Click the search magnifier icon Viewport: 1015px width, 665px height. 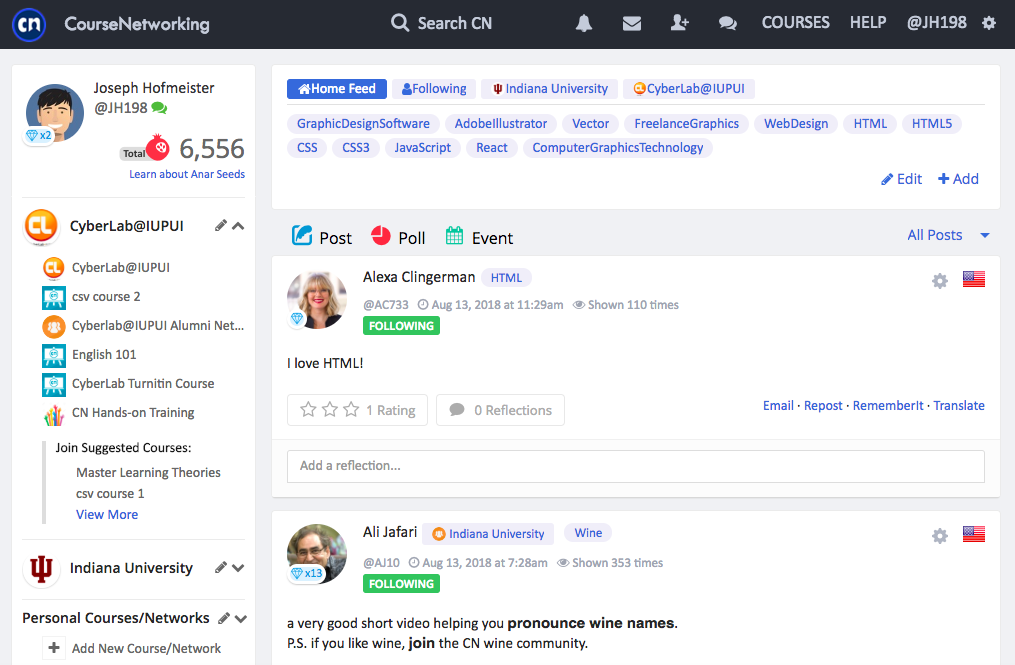coord(400,23)
